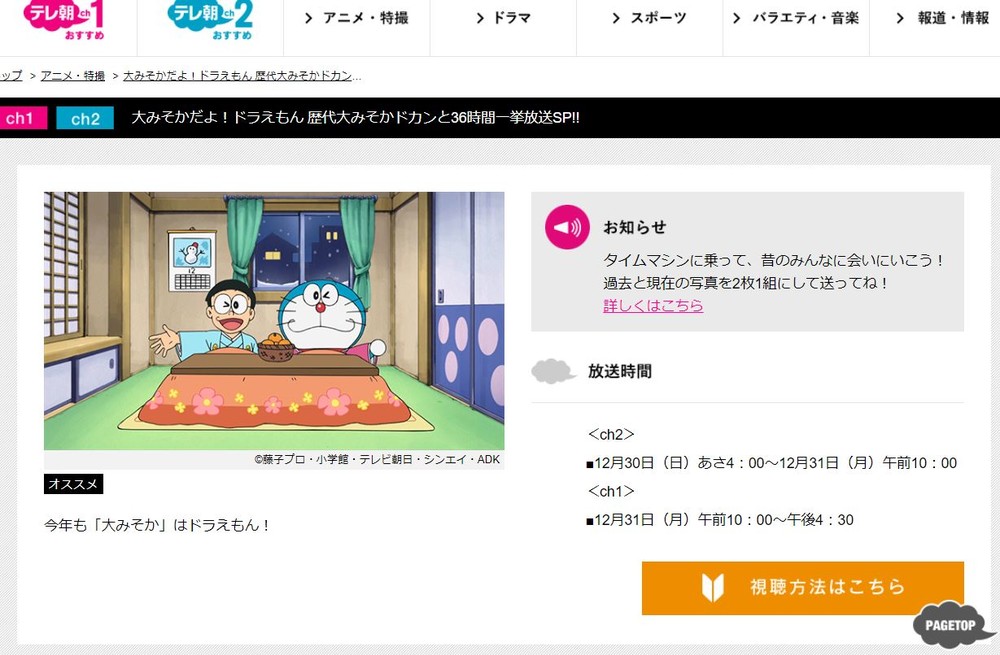
Task: Click the black オススメ tag
Action: pos(73,484)
